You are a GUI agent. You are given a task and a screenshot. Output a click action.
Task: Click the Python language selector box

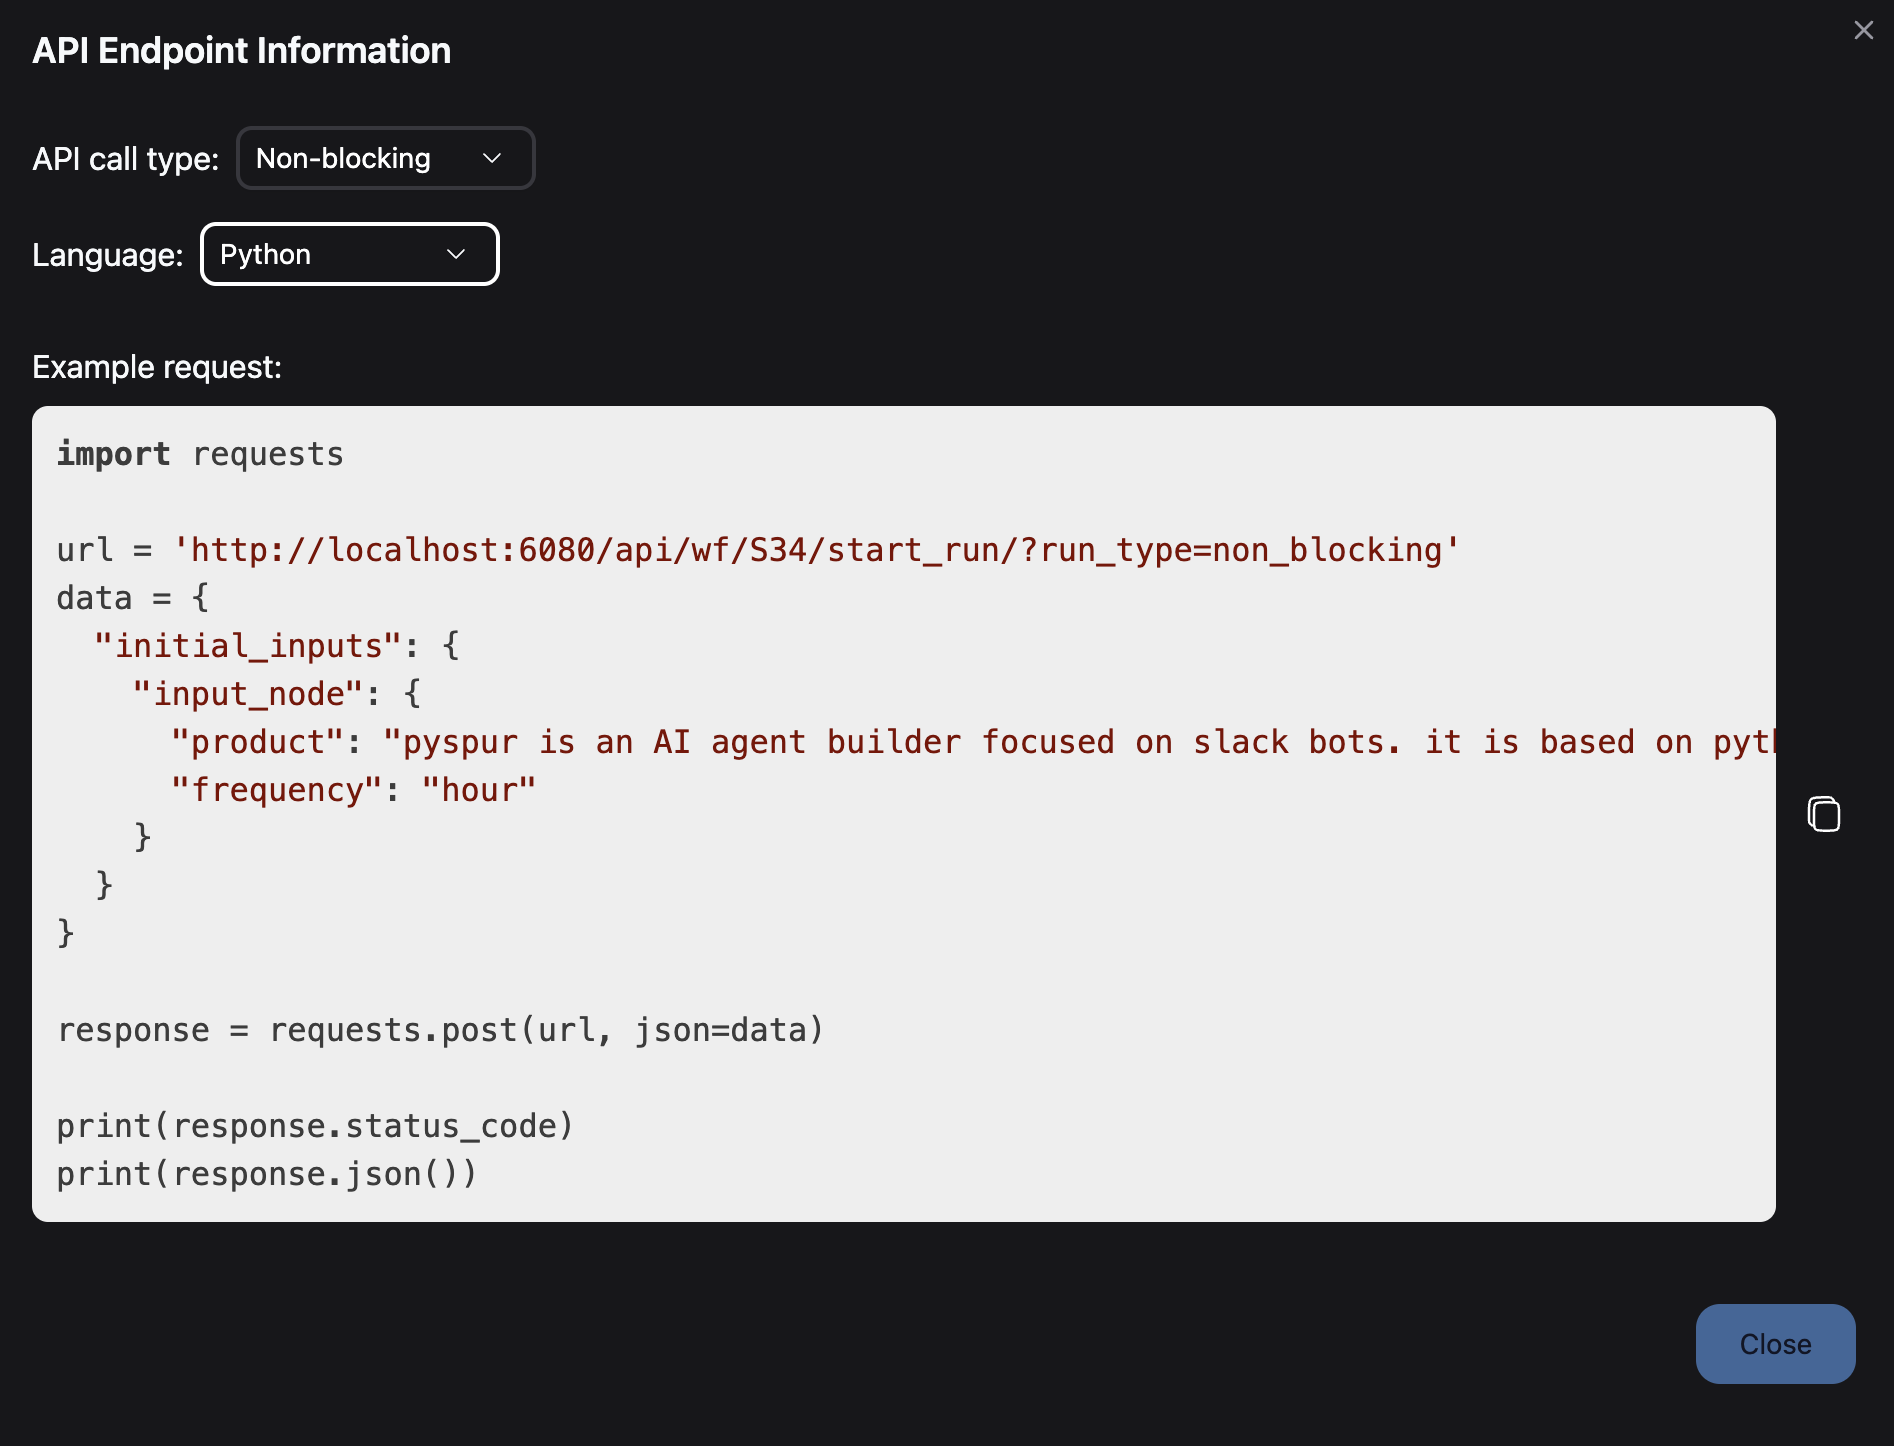pos(349,254)
